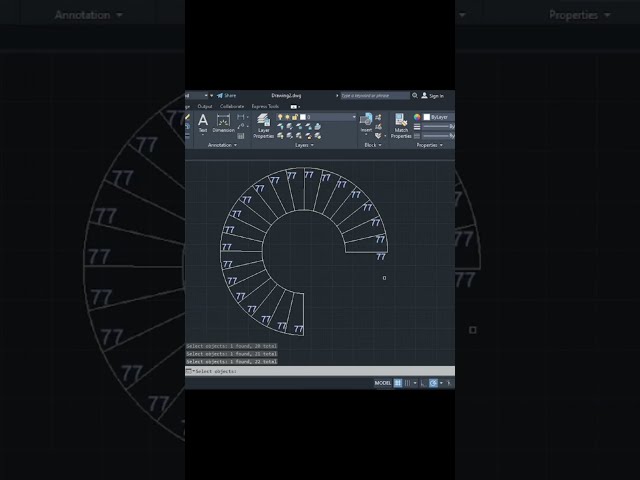Open ribbon minimize options dropdown arrow

point(299,107)
